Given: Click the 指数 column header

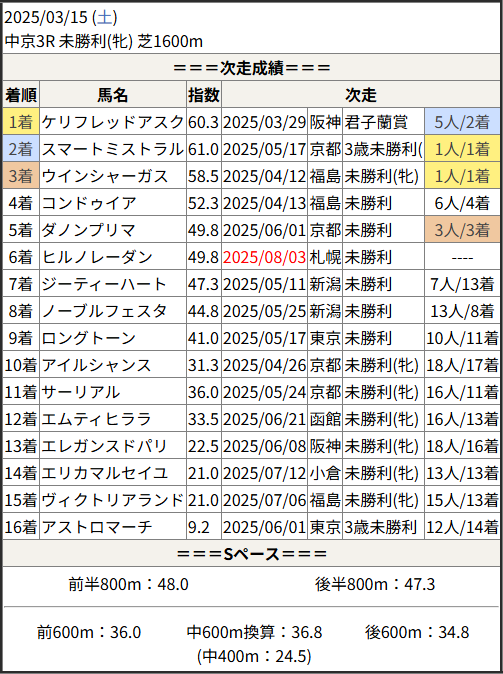Looking at the screenshot, I should [x=204, y=95].
